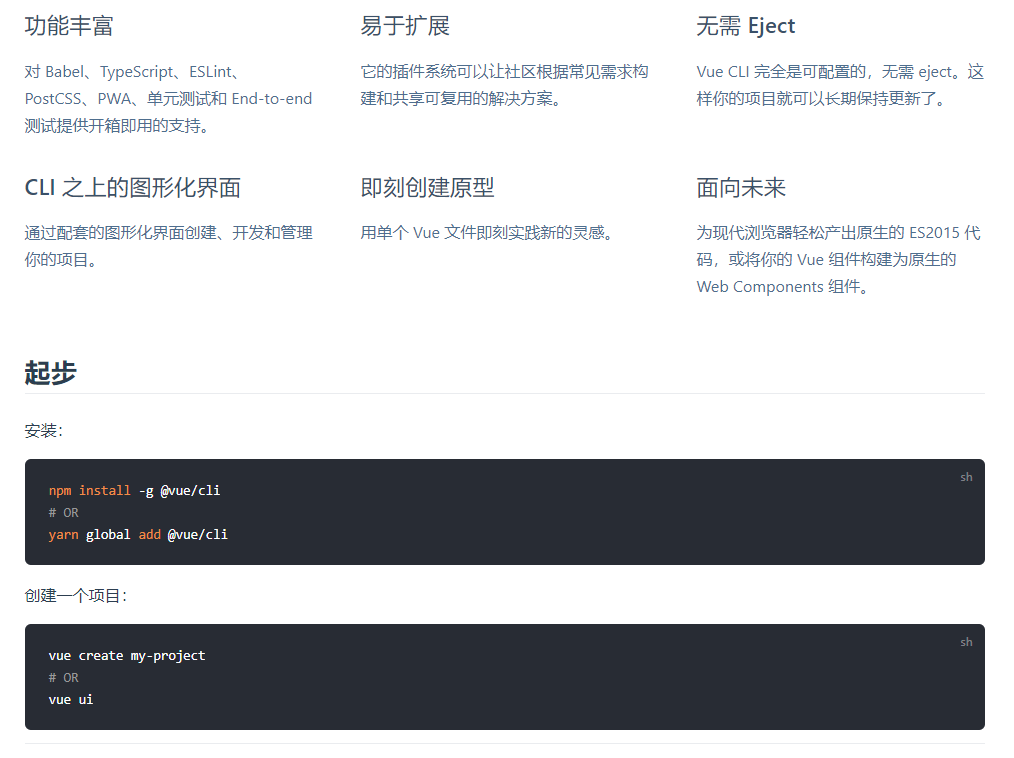Click the paragraph starting Vue CLI 完全是可配置的
1014x758 pixels.
(x=840, y=85)
